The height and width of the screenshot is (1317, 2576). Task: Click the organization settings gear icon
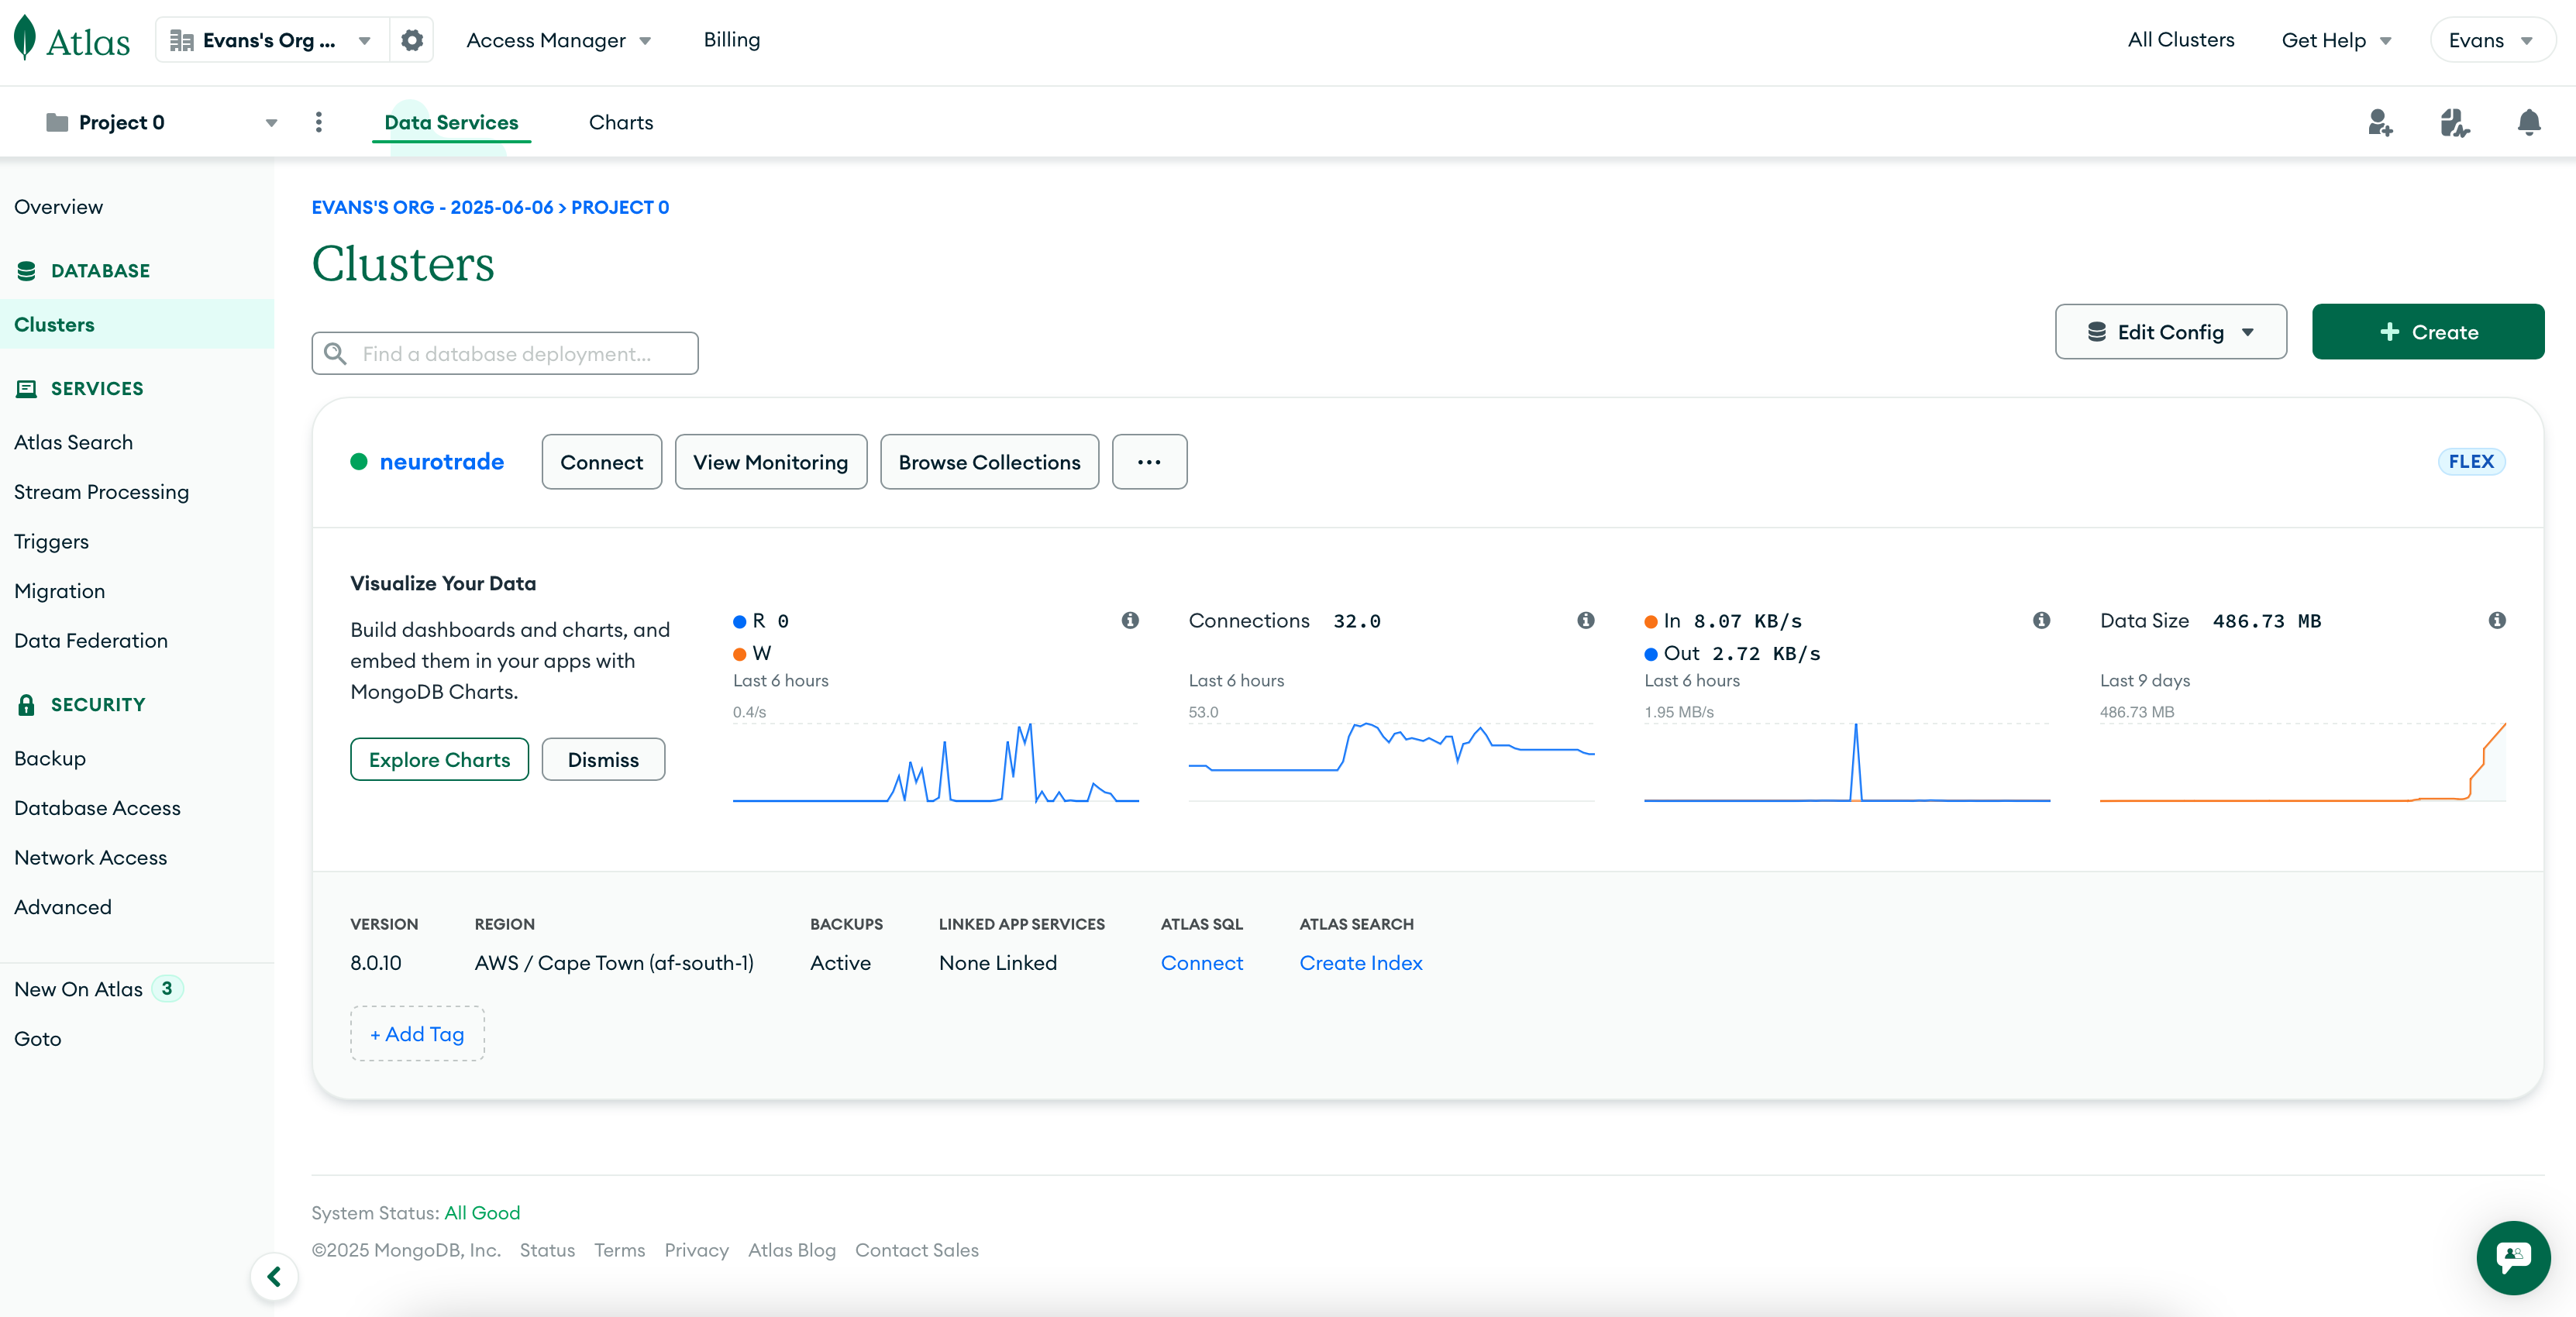pyautogui.click(x=412, y=40)
